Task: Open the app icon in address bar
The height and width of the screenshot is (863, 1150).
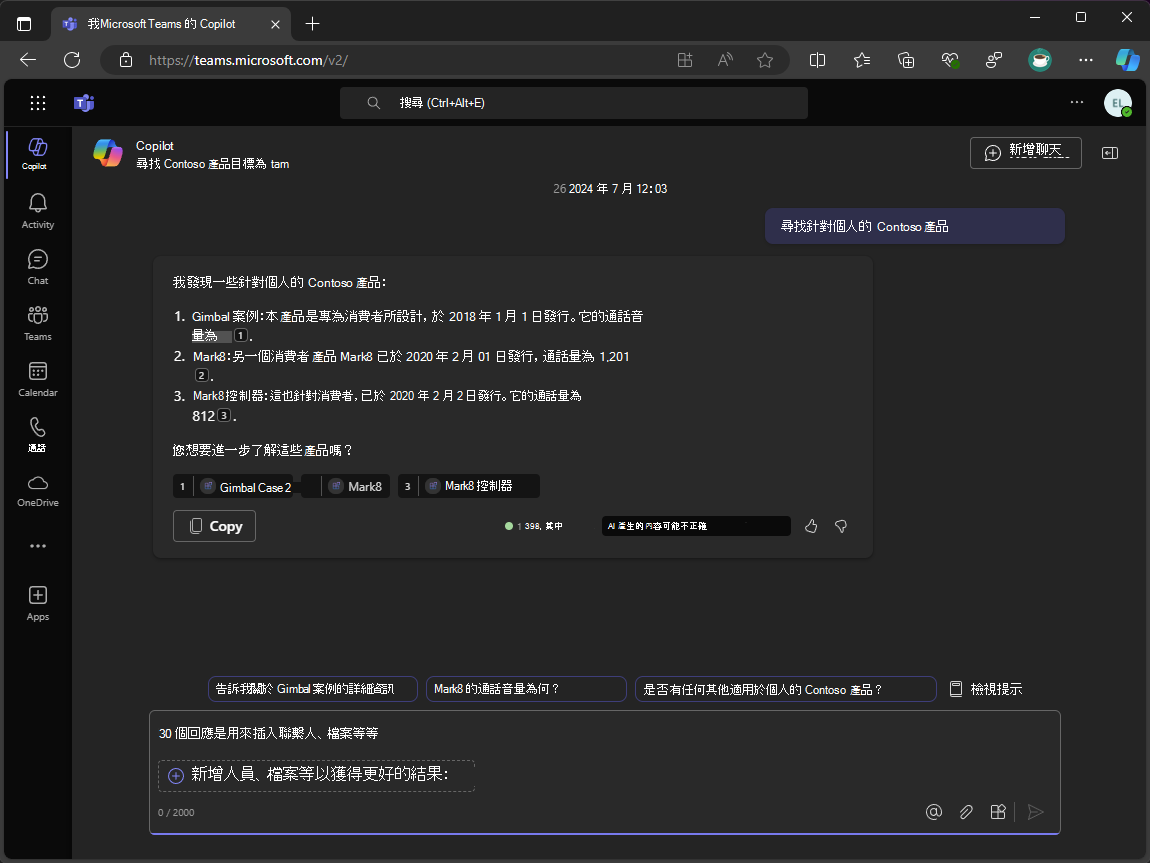Action: [685, 60]
